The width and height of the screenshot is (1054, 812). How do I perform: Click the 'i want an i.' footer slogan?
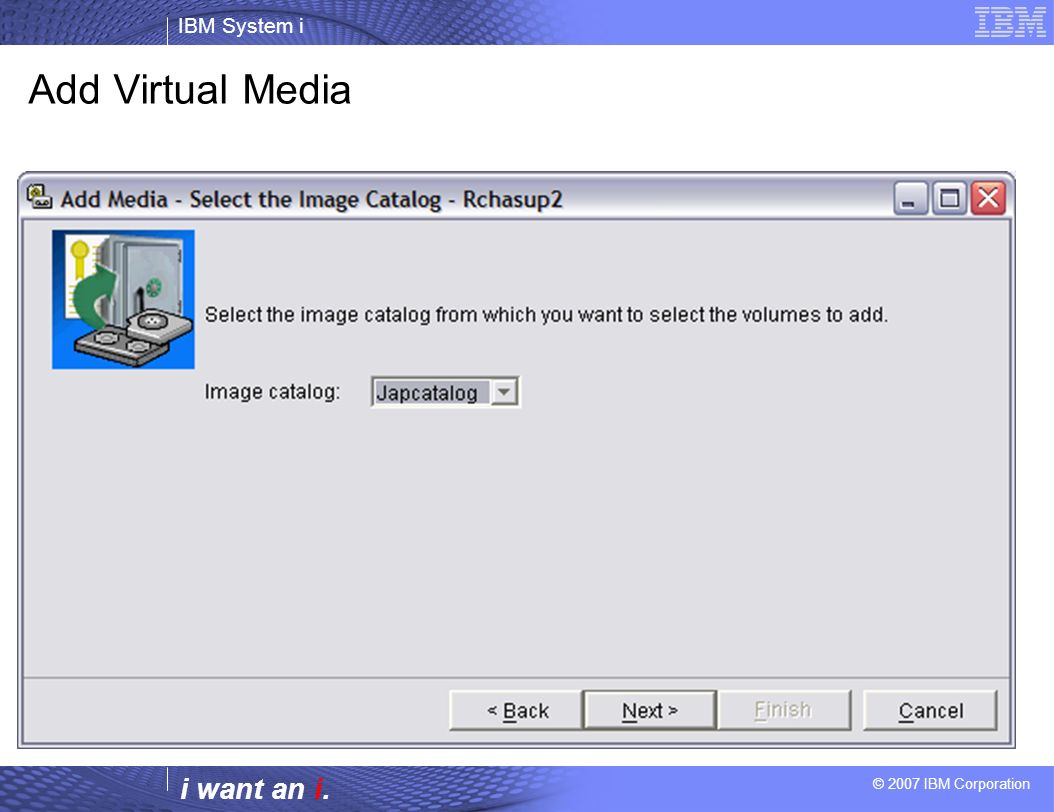[255, 788]
